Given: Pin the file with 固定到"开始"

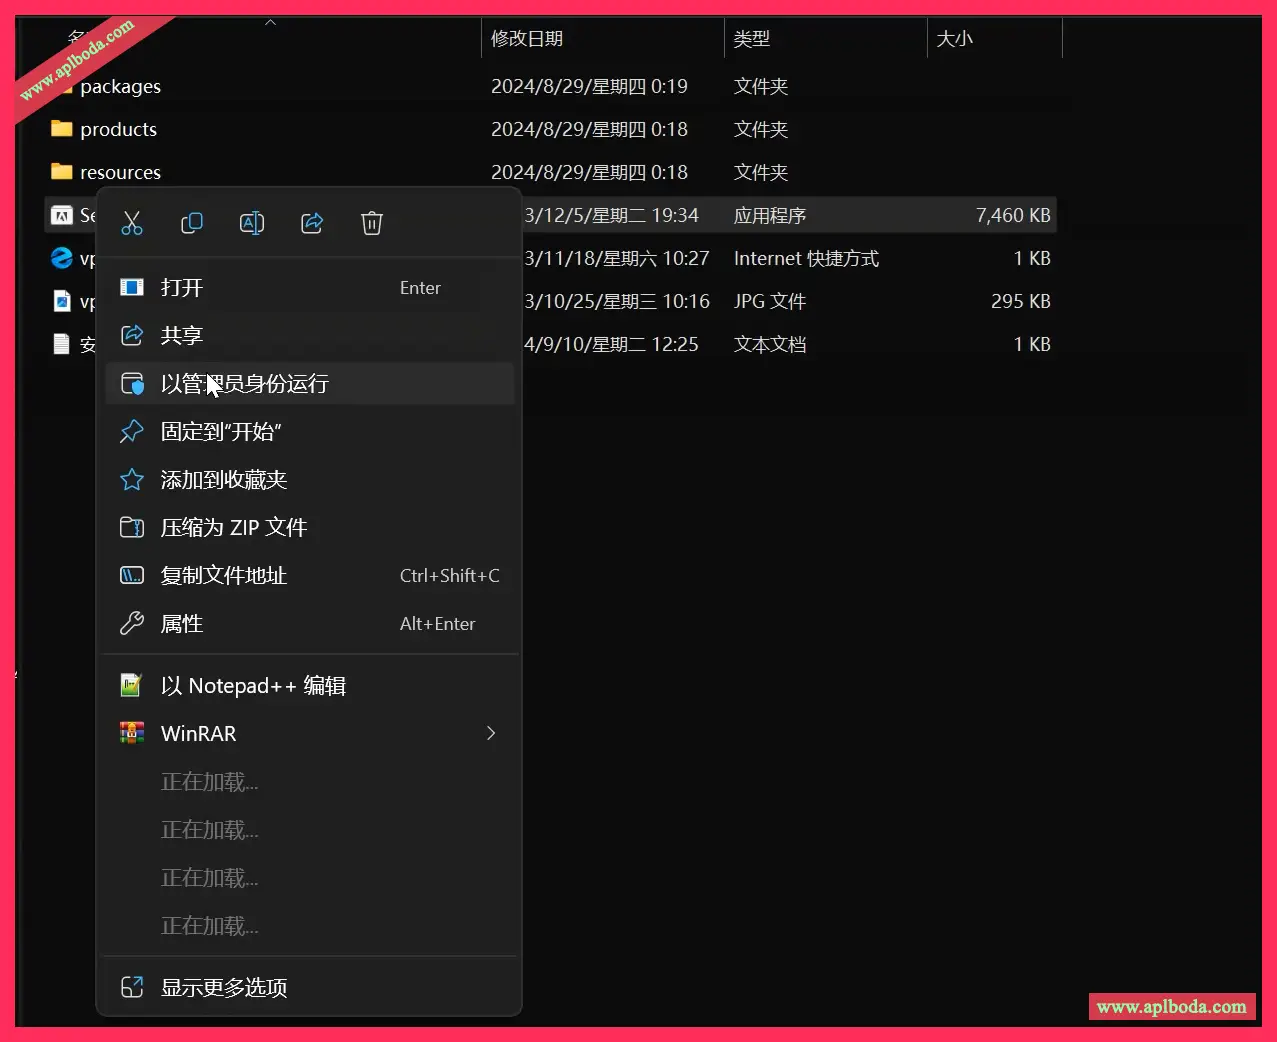Looking at the screenshot, I should pyautogui.click(x=310, y=431).
